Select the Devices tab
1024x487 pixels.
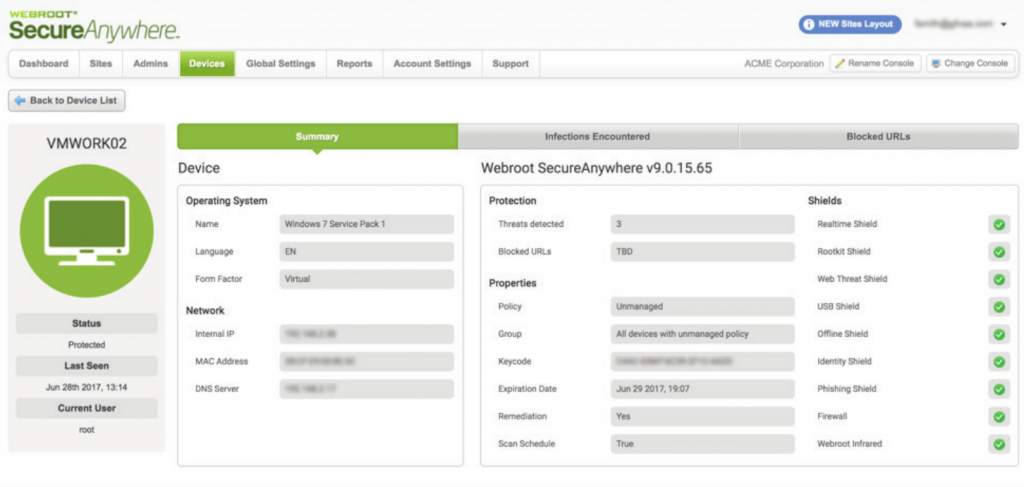pos(207,64)
